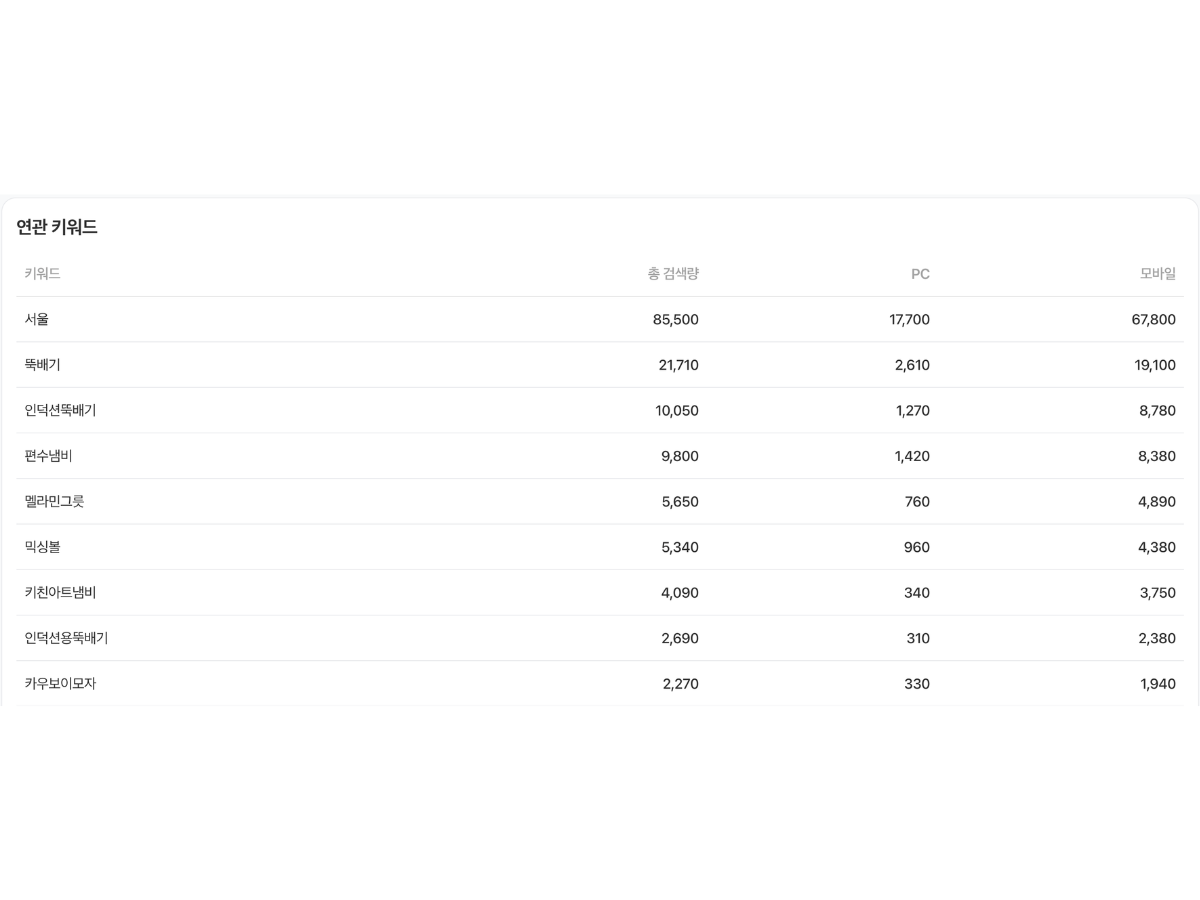Open the 키친아트냄비 keyword

click(x=61, y=593)
